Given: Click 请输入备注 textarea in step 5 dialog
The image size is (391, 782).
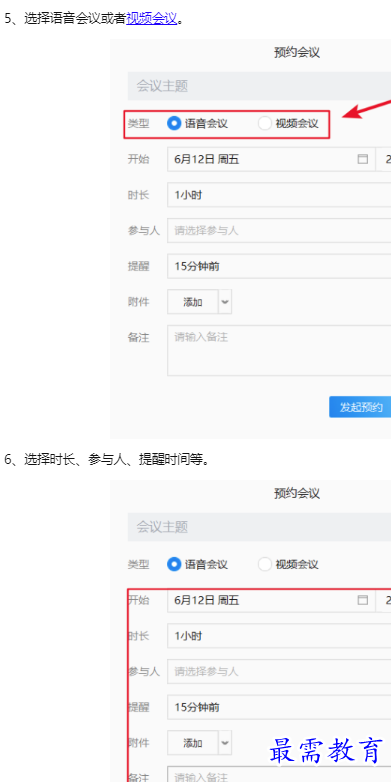Looking at the screenshot, I should point(279,351).
